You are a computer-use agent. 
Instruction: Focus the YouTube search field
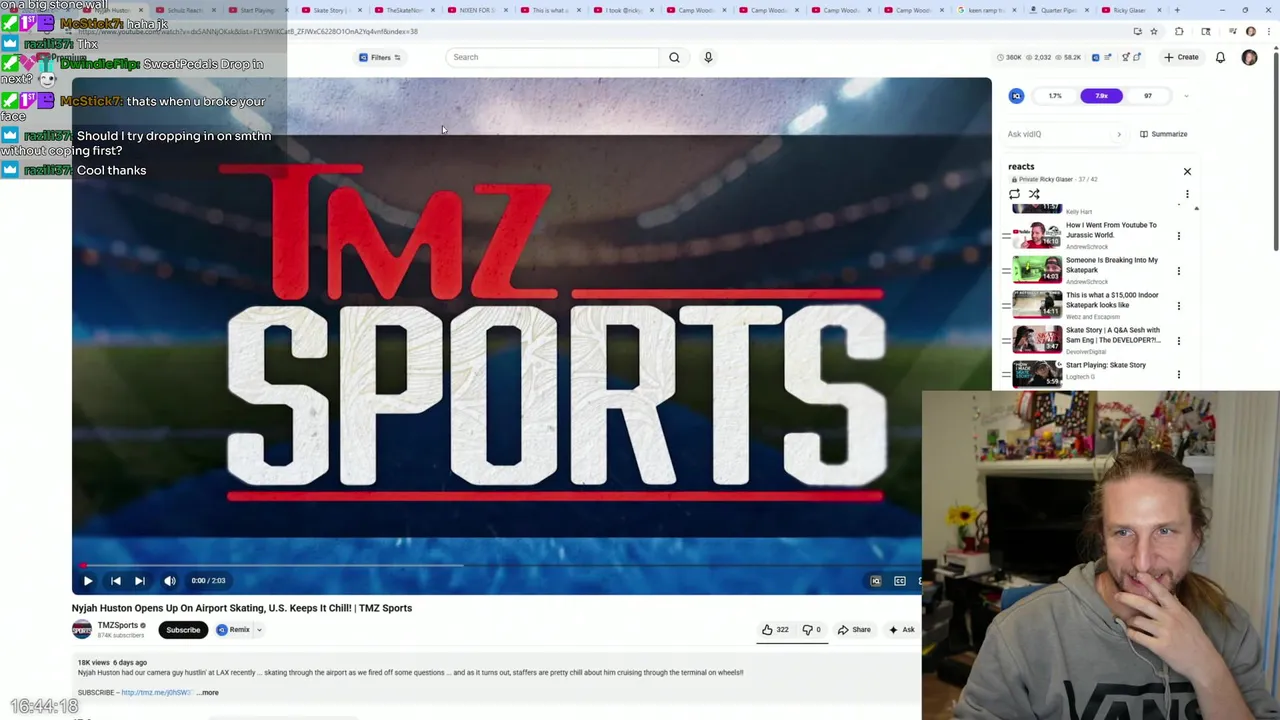(x=554, y=57)
